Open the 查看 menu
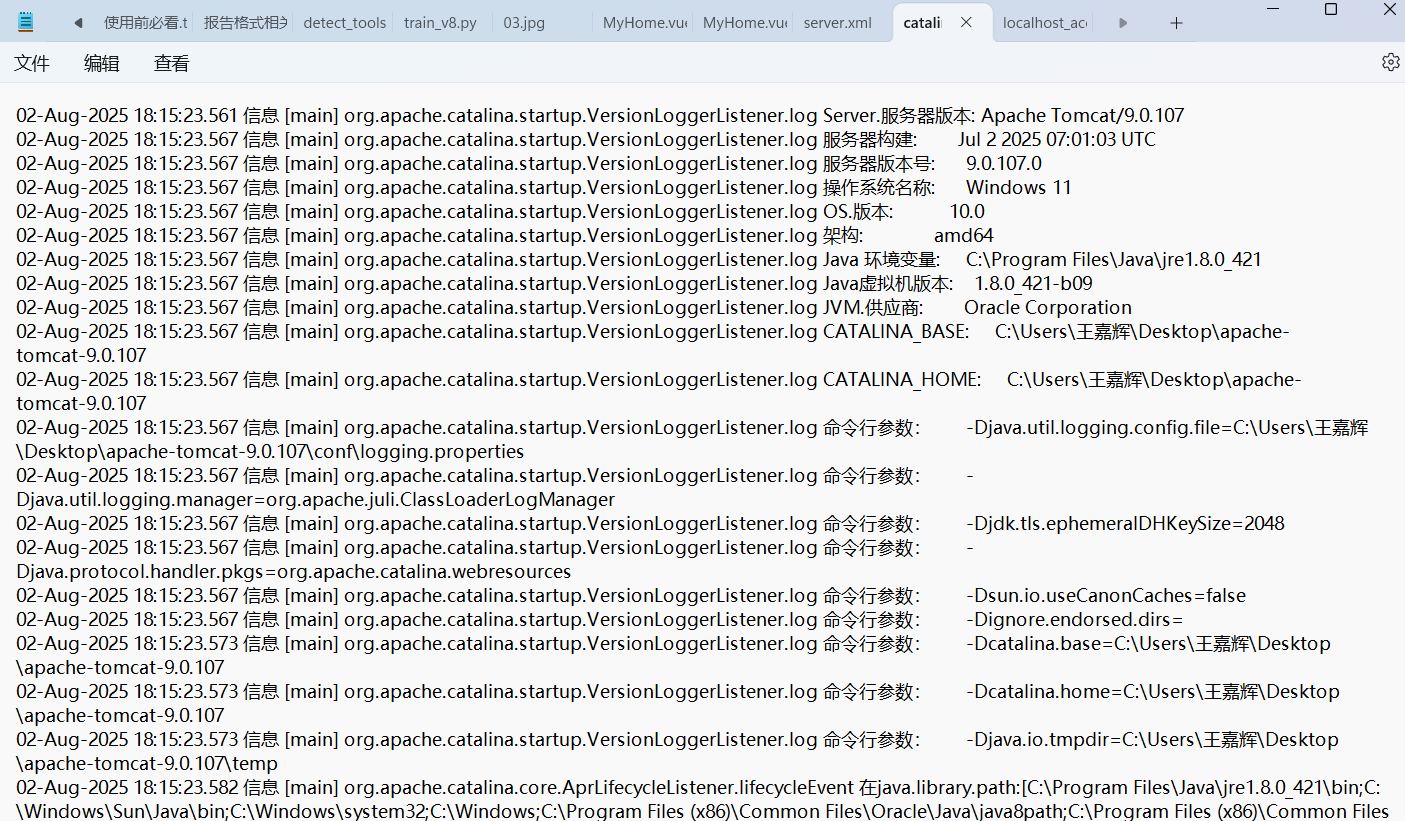Viewport: 1405px width, 821px height. [172, 63]
